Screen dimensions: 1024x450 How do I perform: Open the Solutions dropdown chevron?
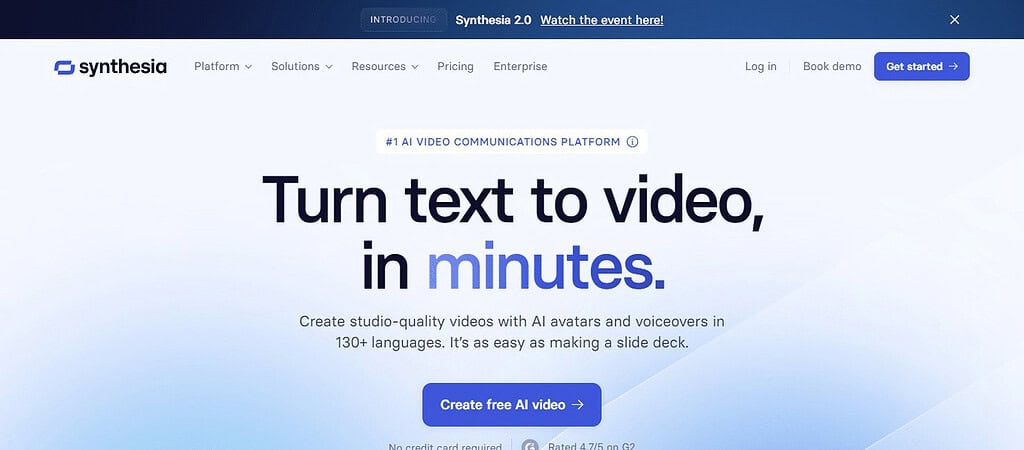[329, 67]
